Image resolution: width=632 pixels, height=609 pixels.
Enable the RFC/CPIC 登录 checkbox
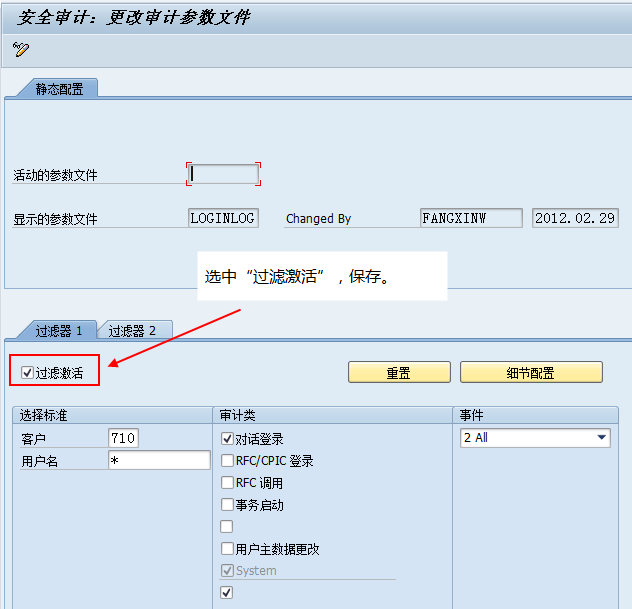[x=227, y=461]
